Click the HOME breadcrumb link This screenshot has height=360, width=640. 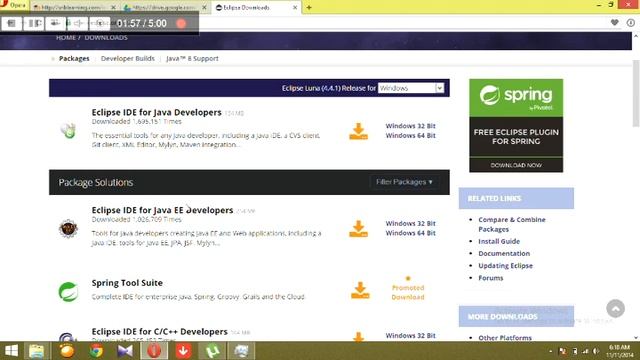click(x=66, y=38)
